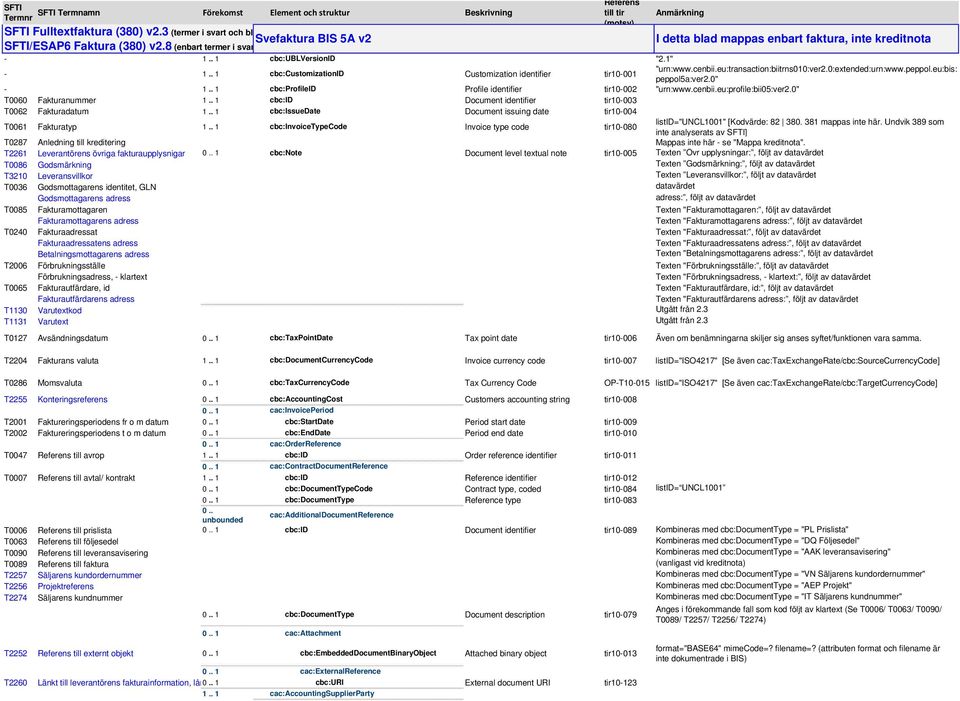The image size is (960, 701).
Task: Click the 'SFTI Termnamn' column header
Action: pos(69,13)
